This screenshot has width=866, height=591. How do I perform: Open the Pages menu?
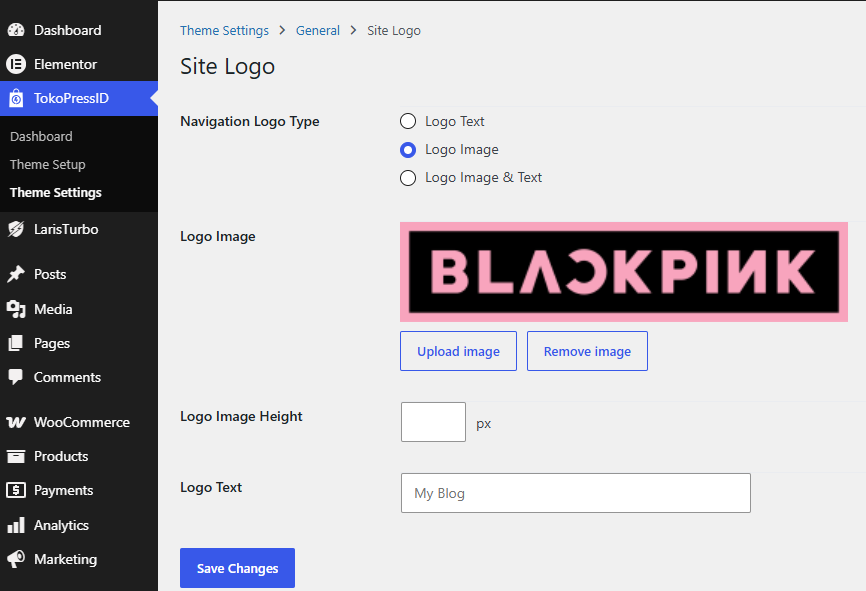tap(79, 343)
